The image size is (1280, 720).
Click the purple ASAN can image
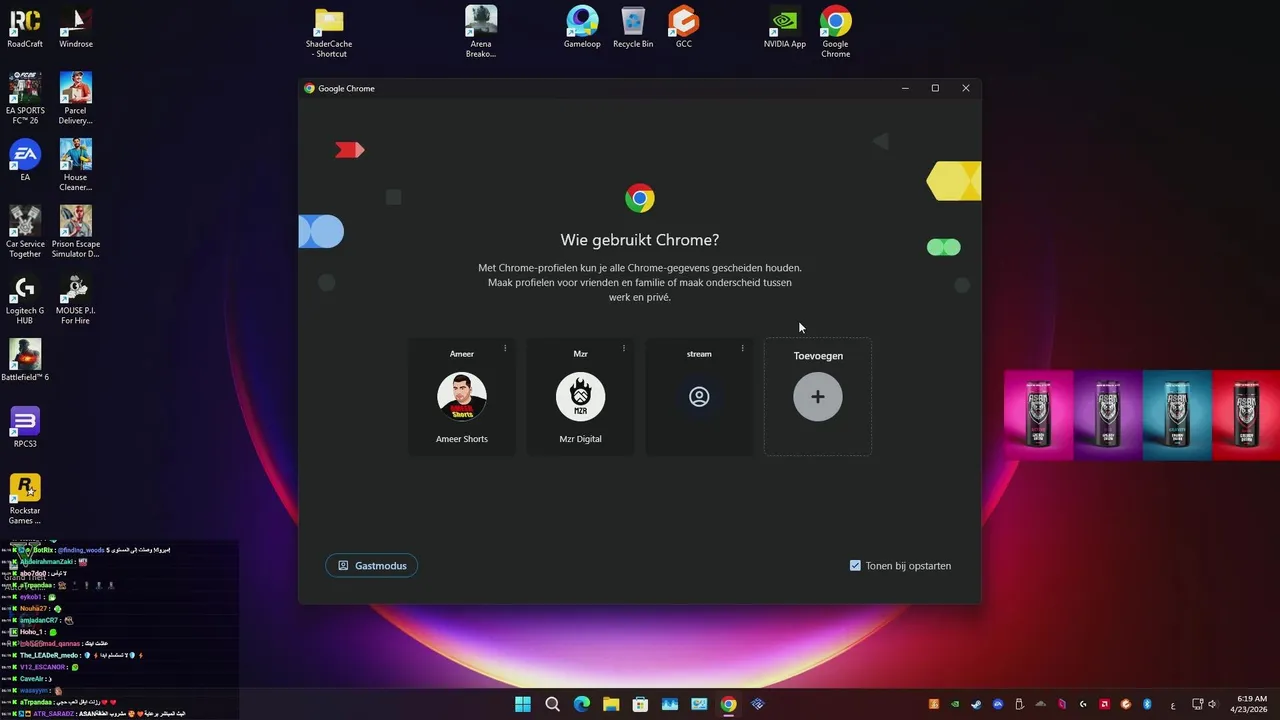pyautogui.click(x=1108, y=415)
